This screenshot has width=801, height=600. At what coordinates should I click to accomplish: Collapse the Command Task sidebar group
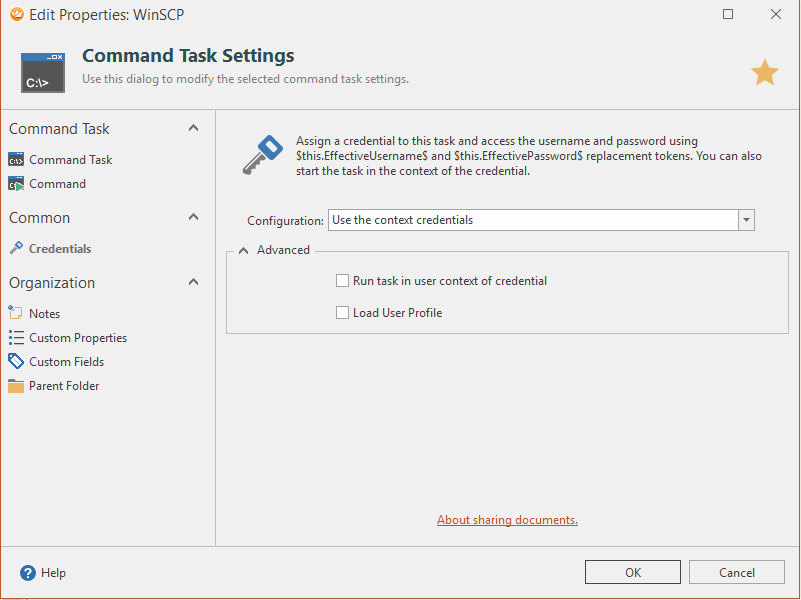pyautogui.click(x=193, y=128)
